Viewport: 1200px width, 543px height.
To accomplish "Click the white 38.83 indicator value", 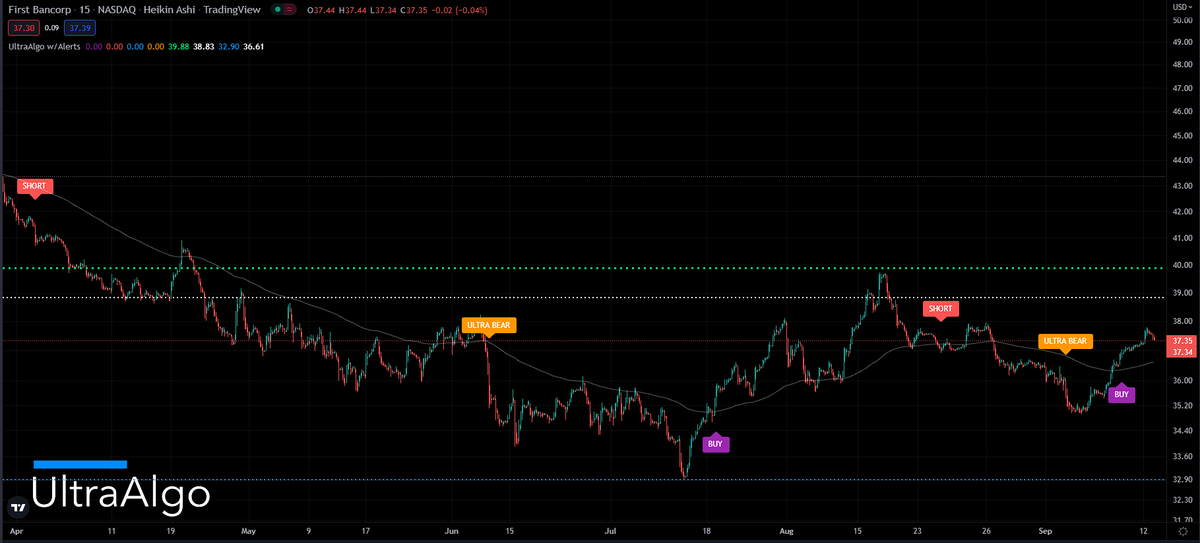I will point(204,46).
